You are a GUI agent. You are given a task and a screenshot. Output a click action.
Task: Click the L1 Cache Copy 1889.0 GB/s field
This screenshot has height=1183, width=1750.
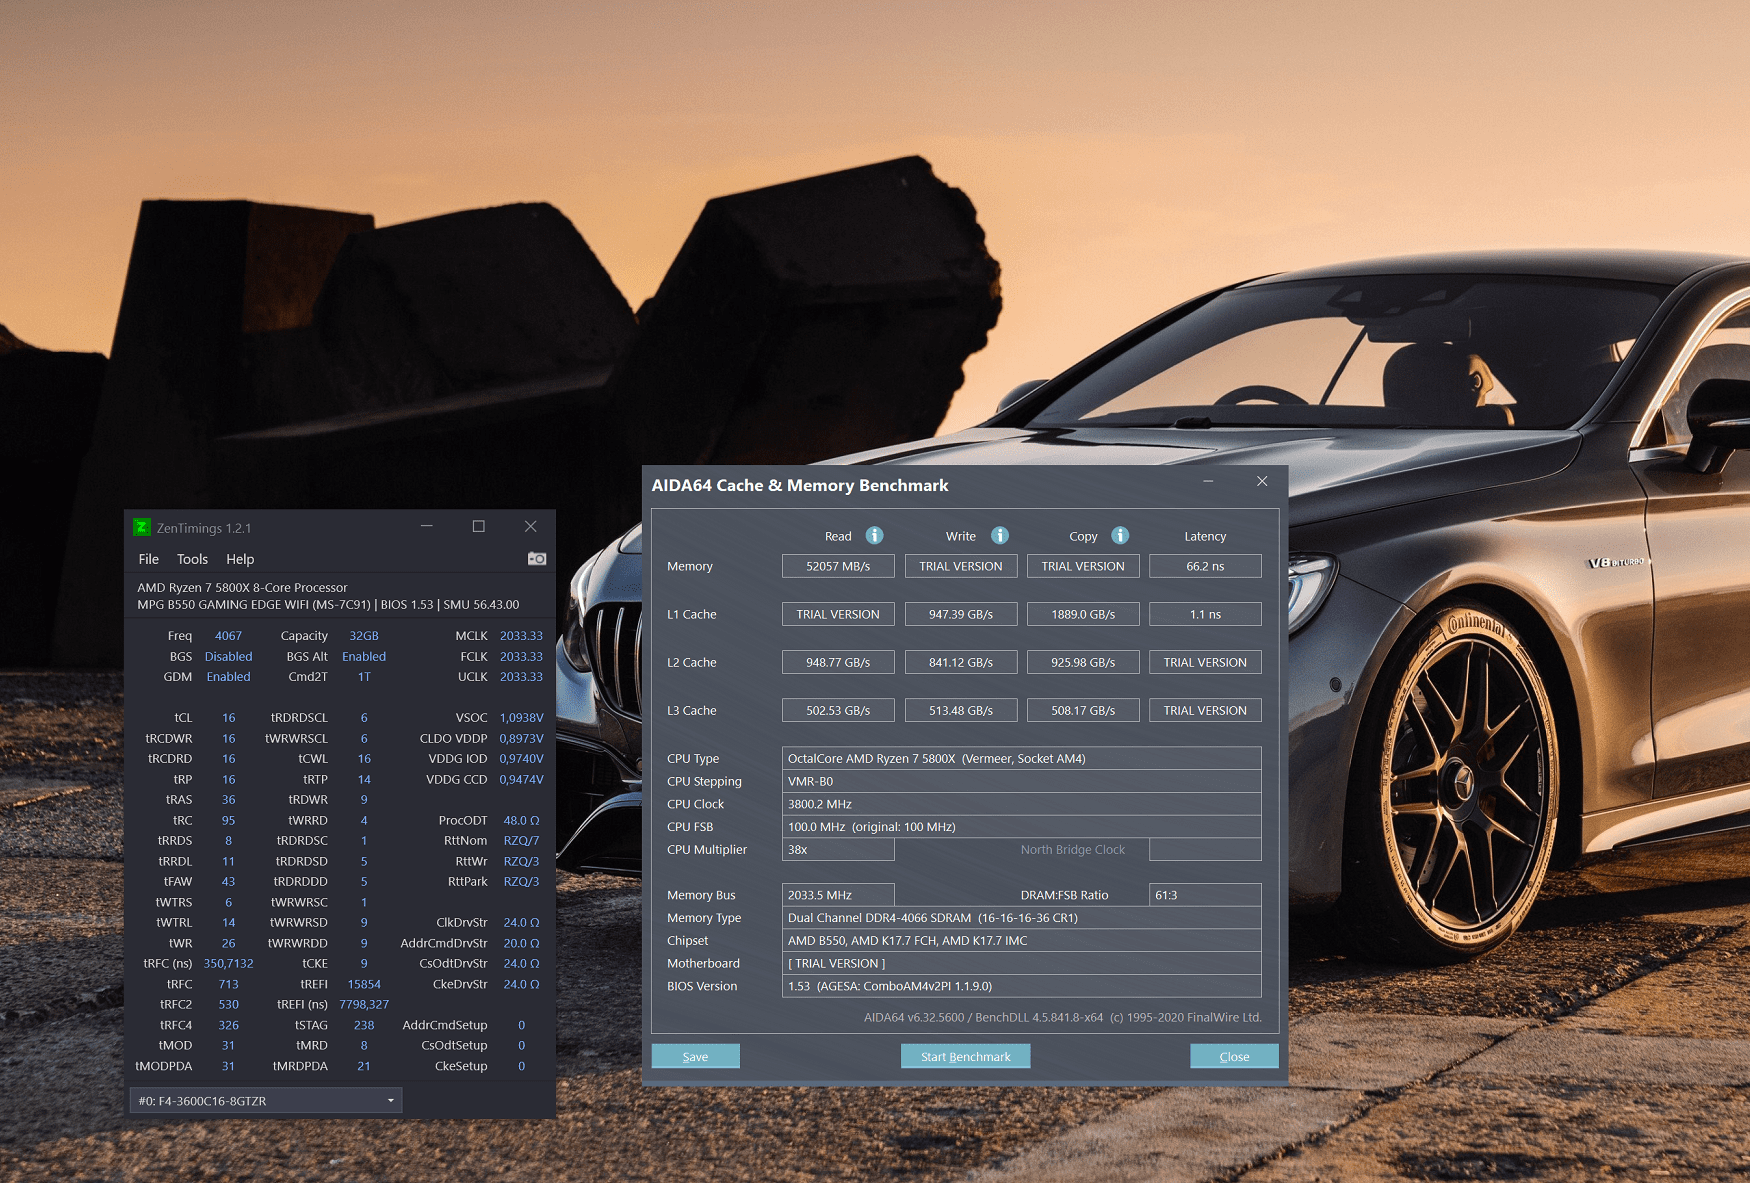1083,614
